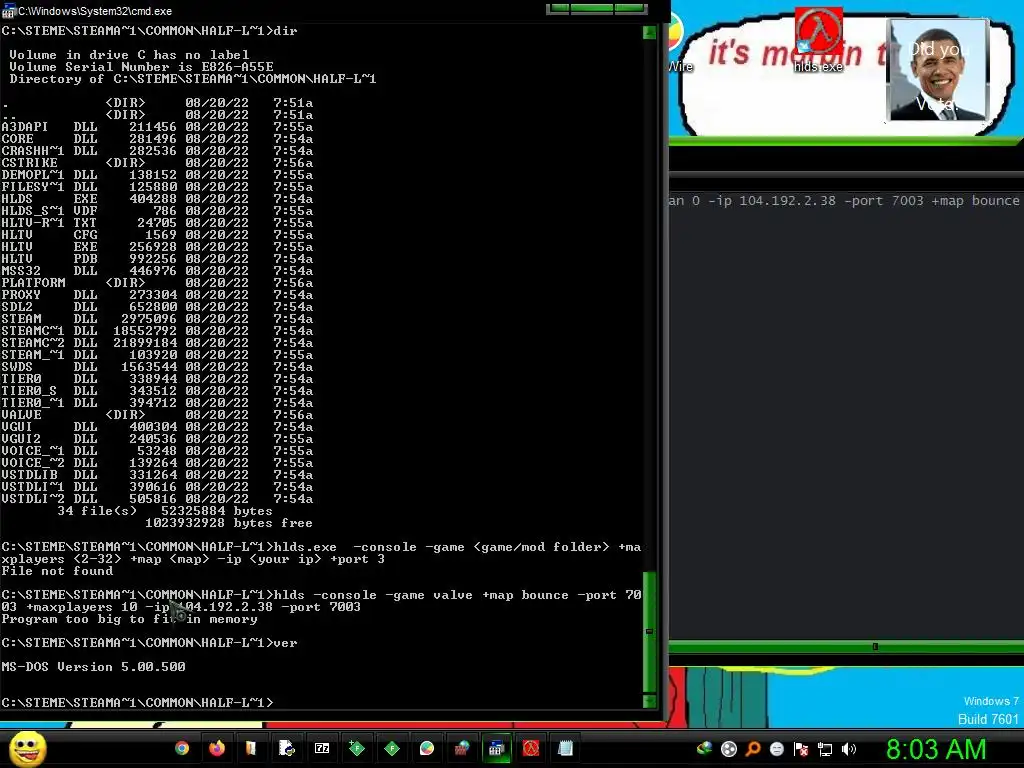The image size is (1024, 768).
Task: Click the 'File not found' message
Action: tap(57, 571)
